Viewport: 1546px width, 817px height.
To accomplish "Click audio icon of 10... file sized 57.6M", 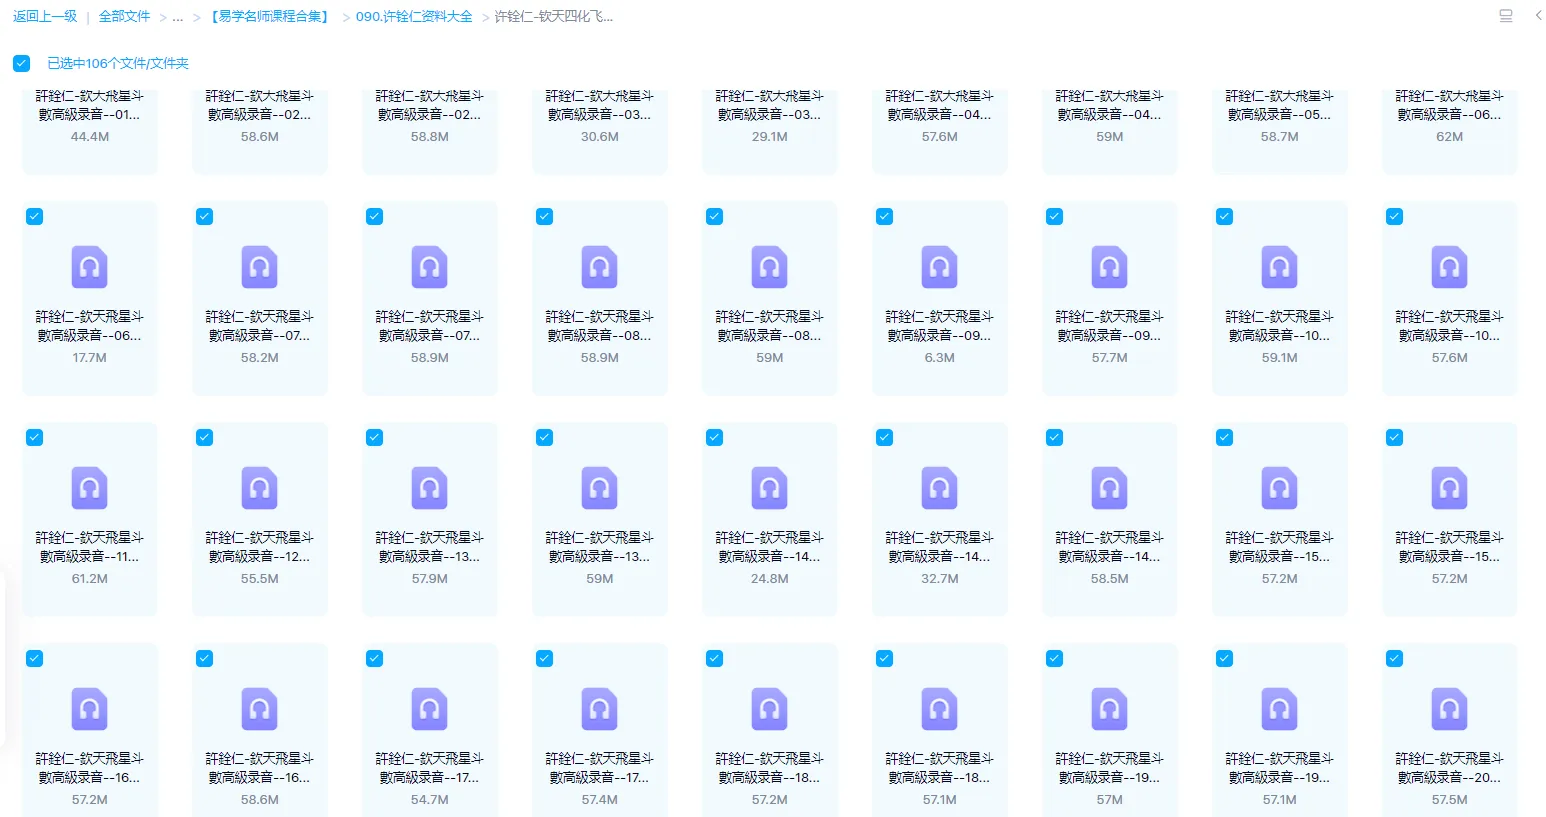I will click(1450, 267).
